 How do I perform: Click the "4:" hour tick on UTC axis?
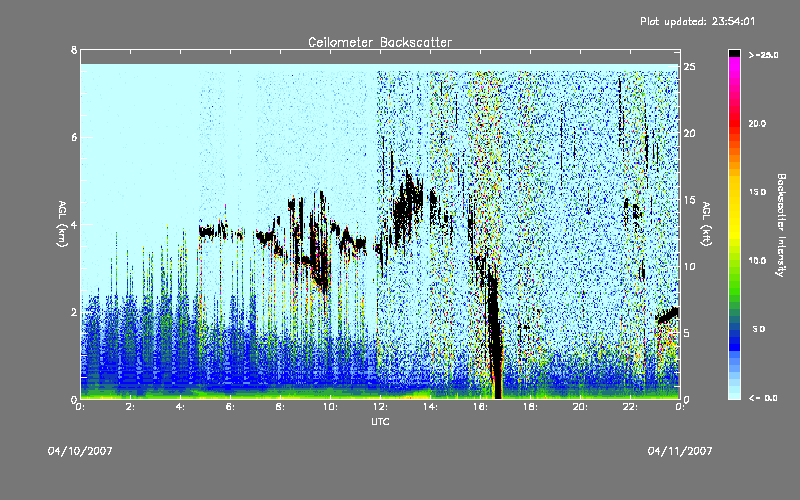click(x=180, y=407)
